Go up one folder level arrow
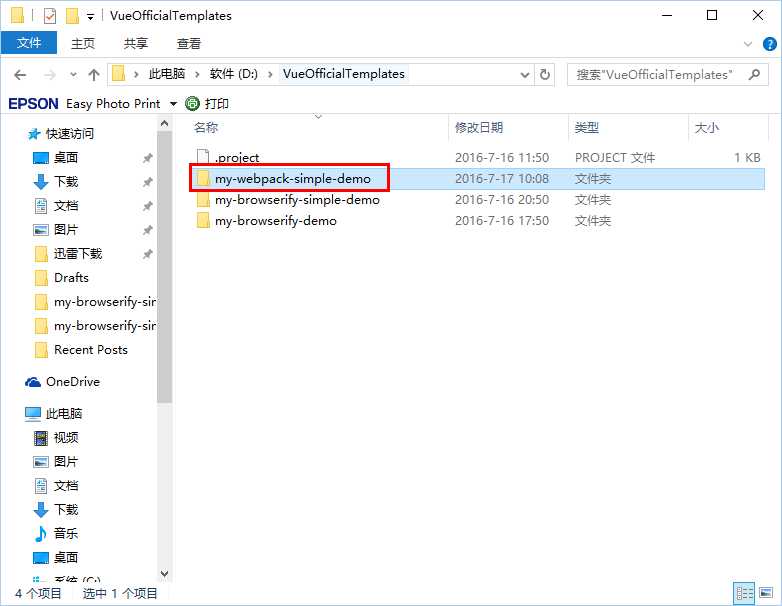The height and width of the screenshot is (606, 782). pos(94,75)
